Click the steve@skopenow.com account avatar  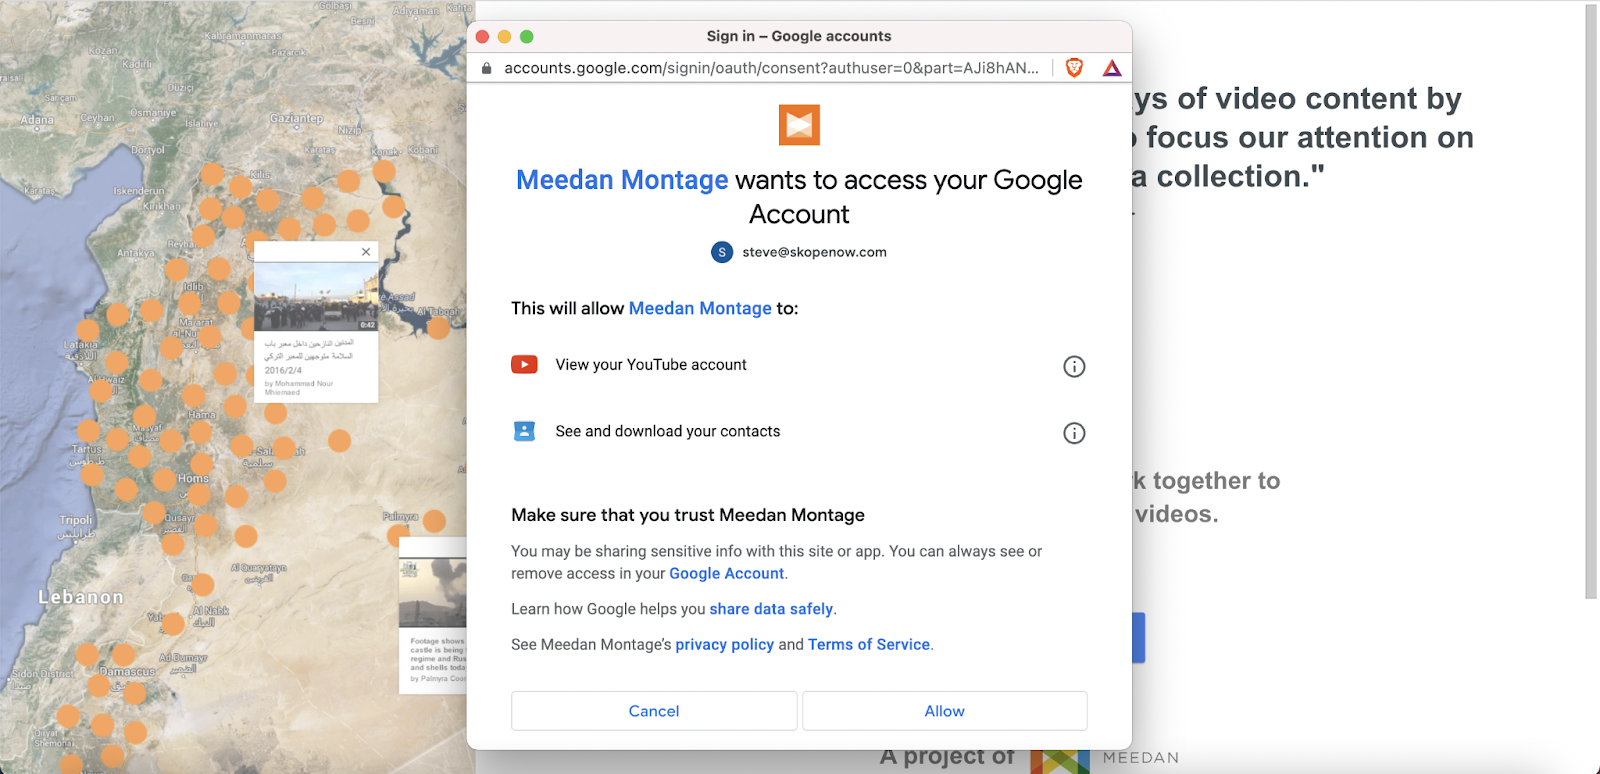click(x=722, y=252)
